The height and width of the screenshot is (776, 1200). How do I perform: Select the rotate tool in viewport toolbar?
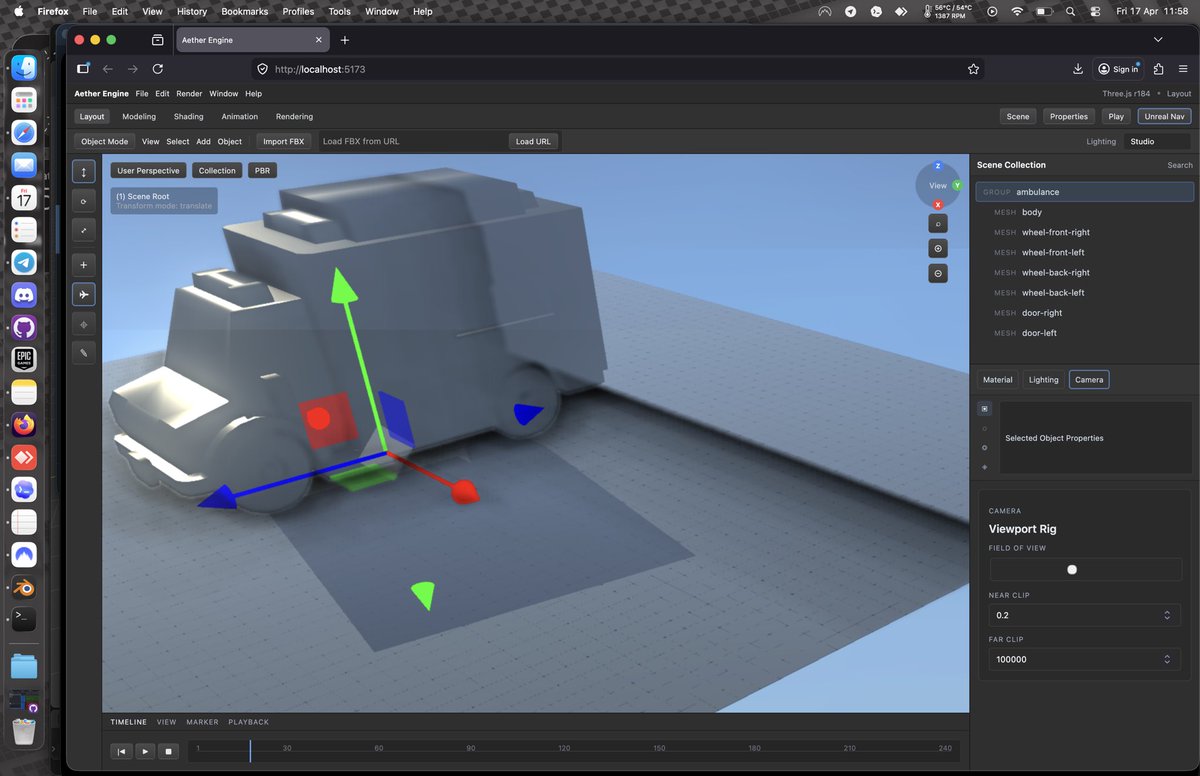[84, 202]
